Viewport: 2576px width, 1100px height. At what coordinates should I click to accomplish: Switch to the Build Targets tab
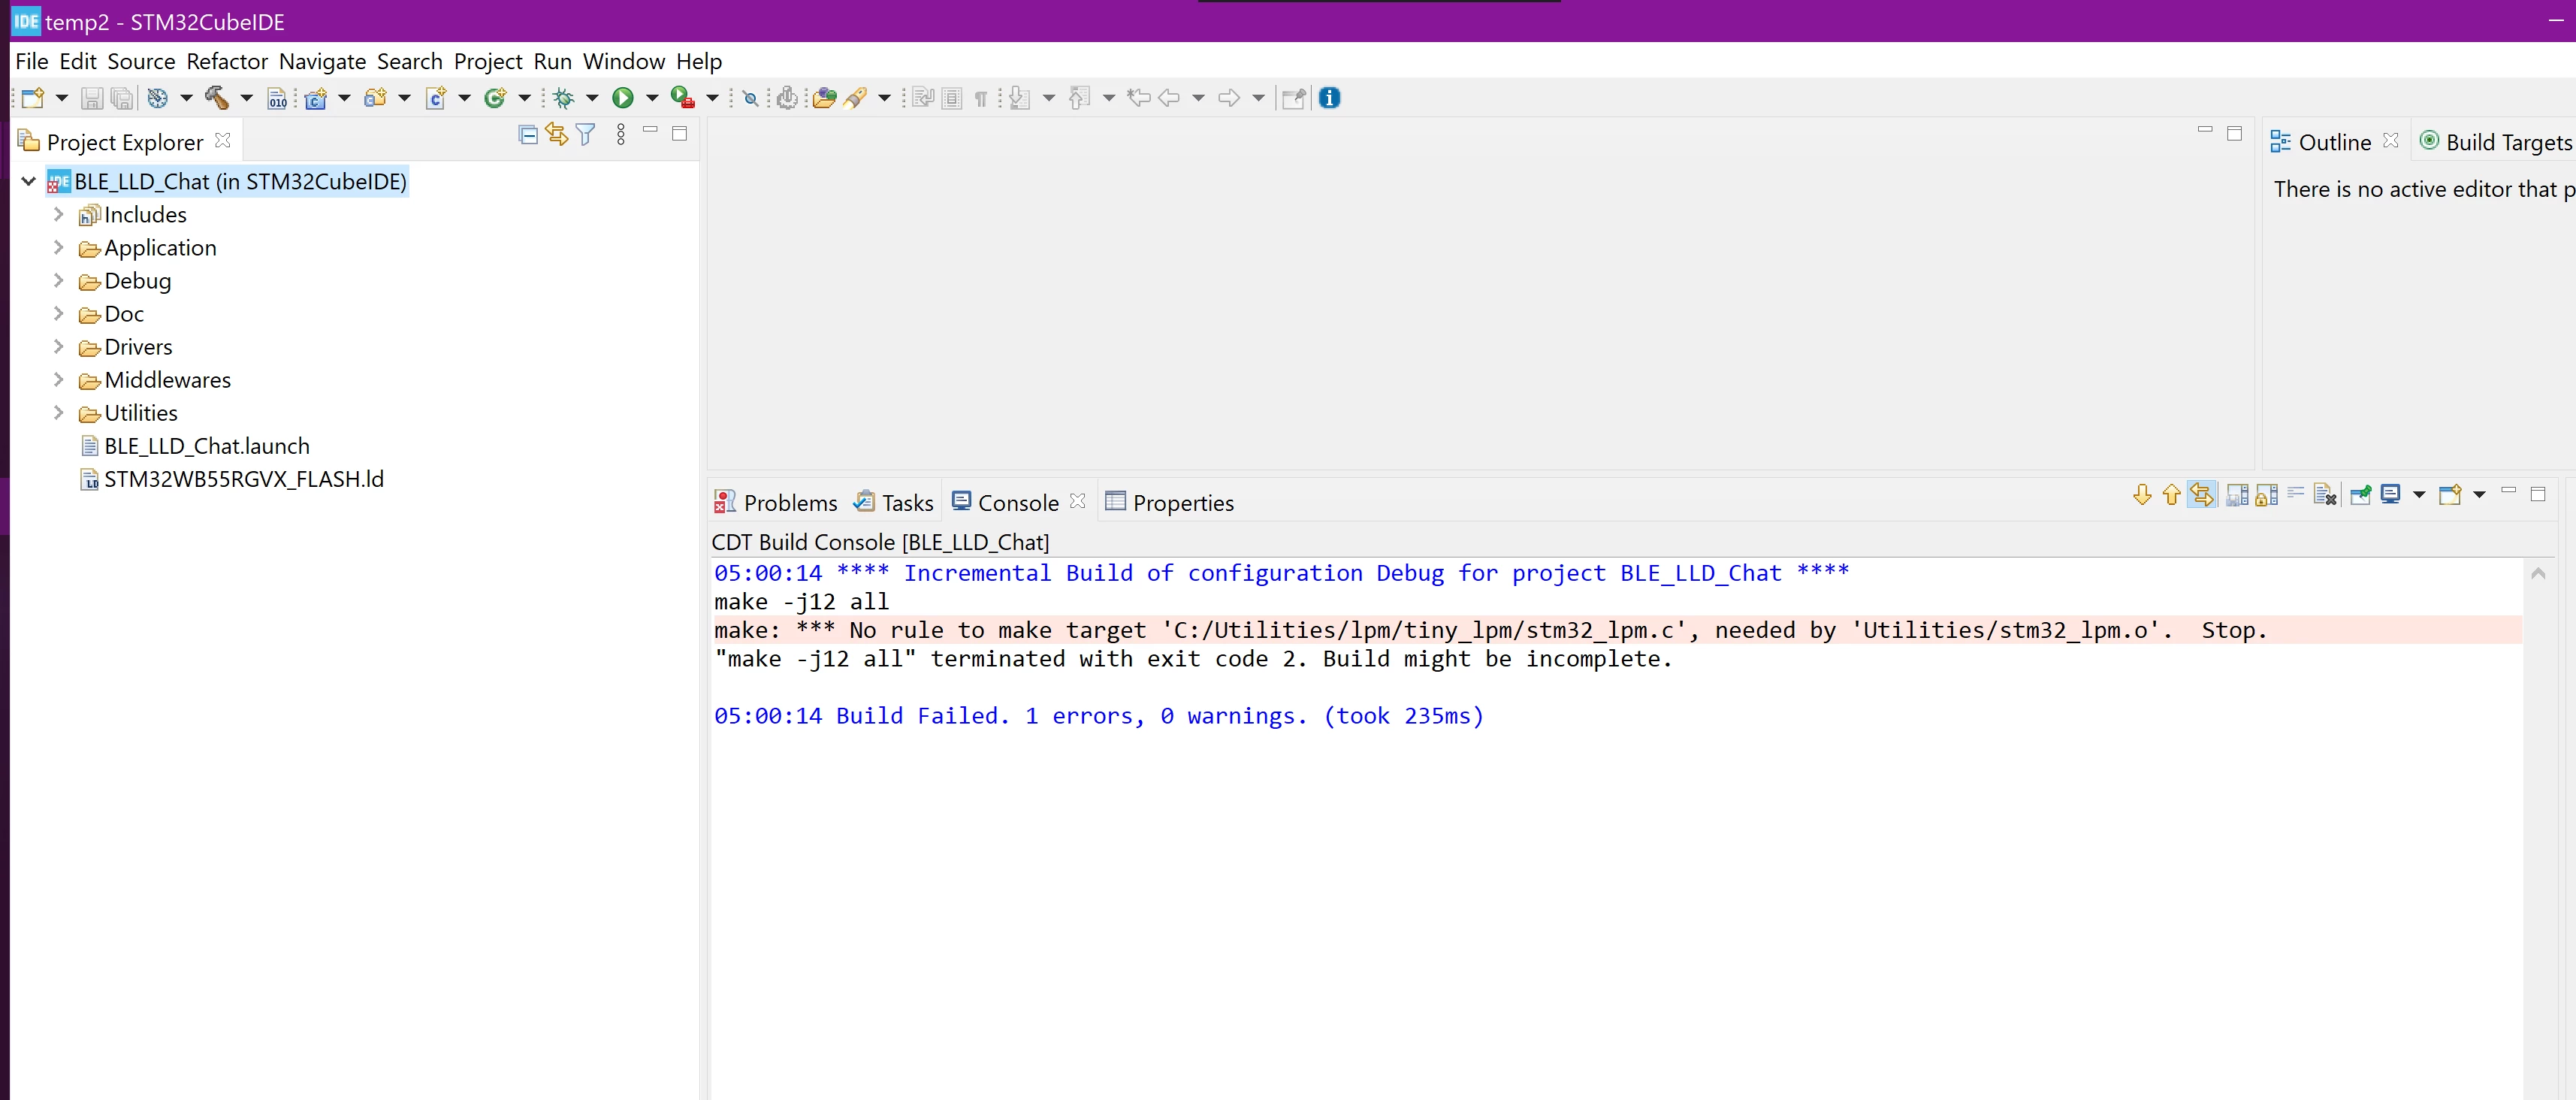click(2496, 143)
